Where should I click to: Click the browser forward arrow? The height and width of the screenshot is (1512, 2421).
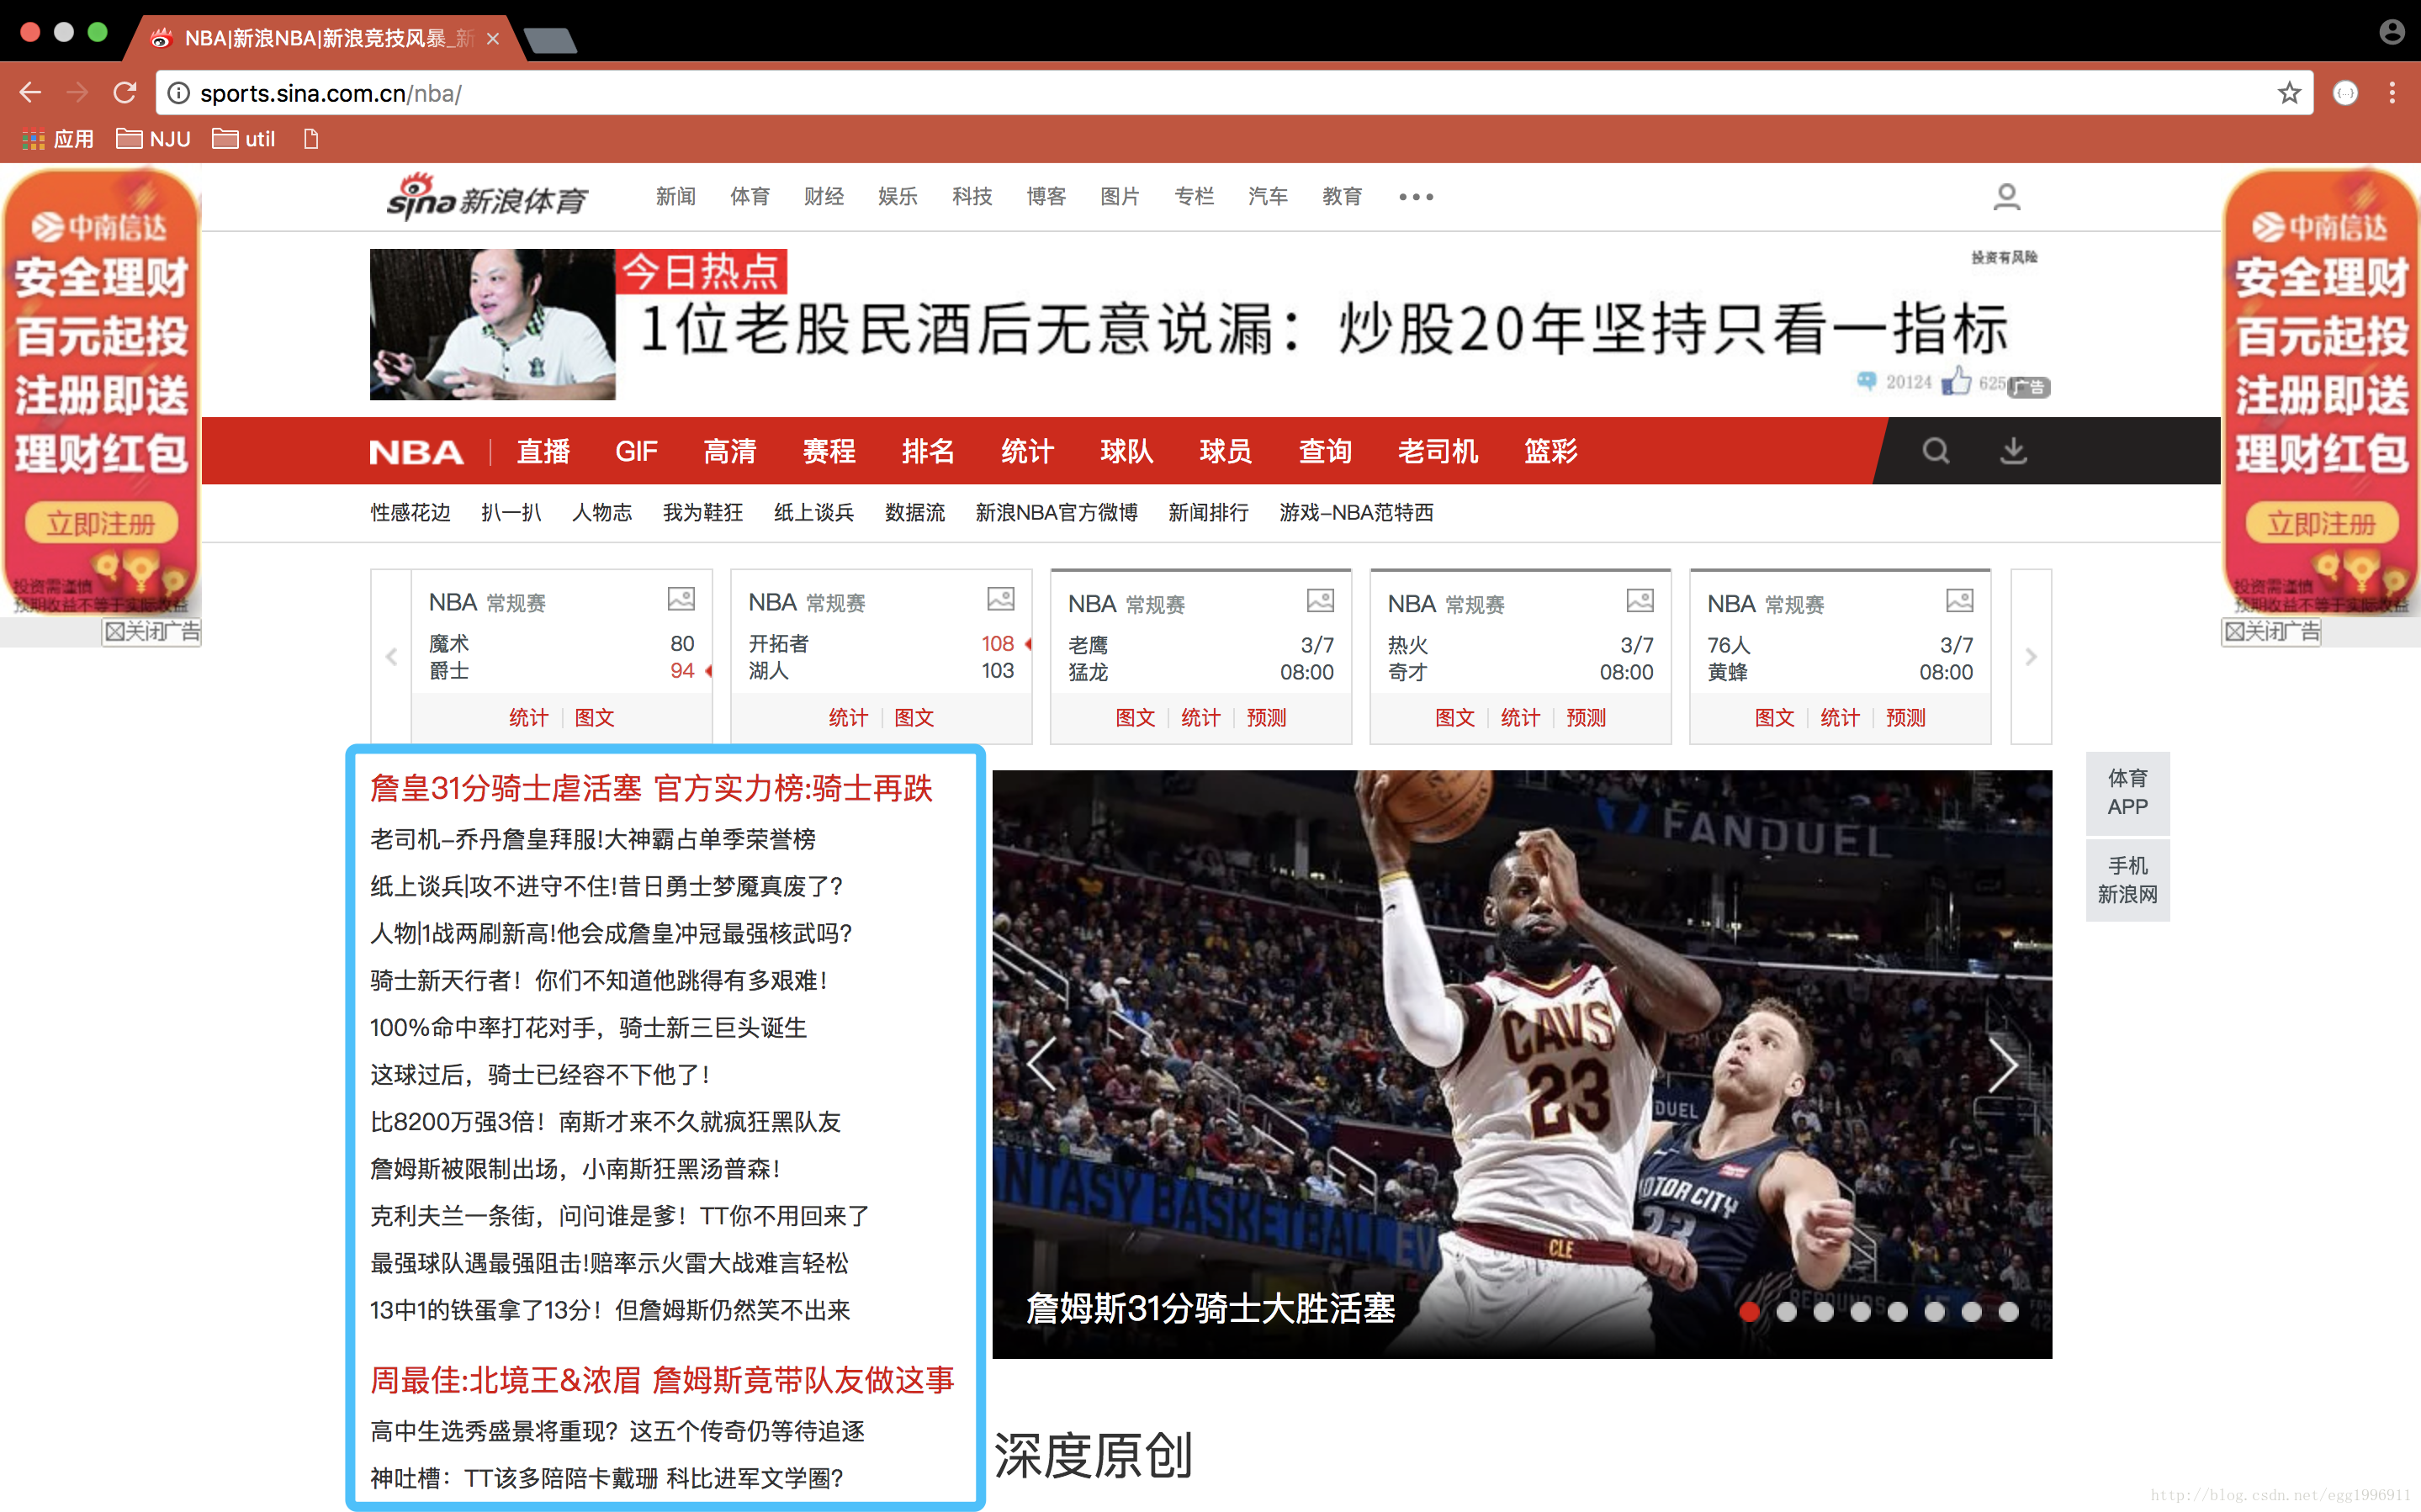(x=77, y=93)
